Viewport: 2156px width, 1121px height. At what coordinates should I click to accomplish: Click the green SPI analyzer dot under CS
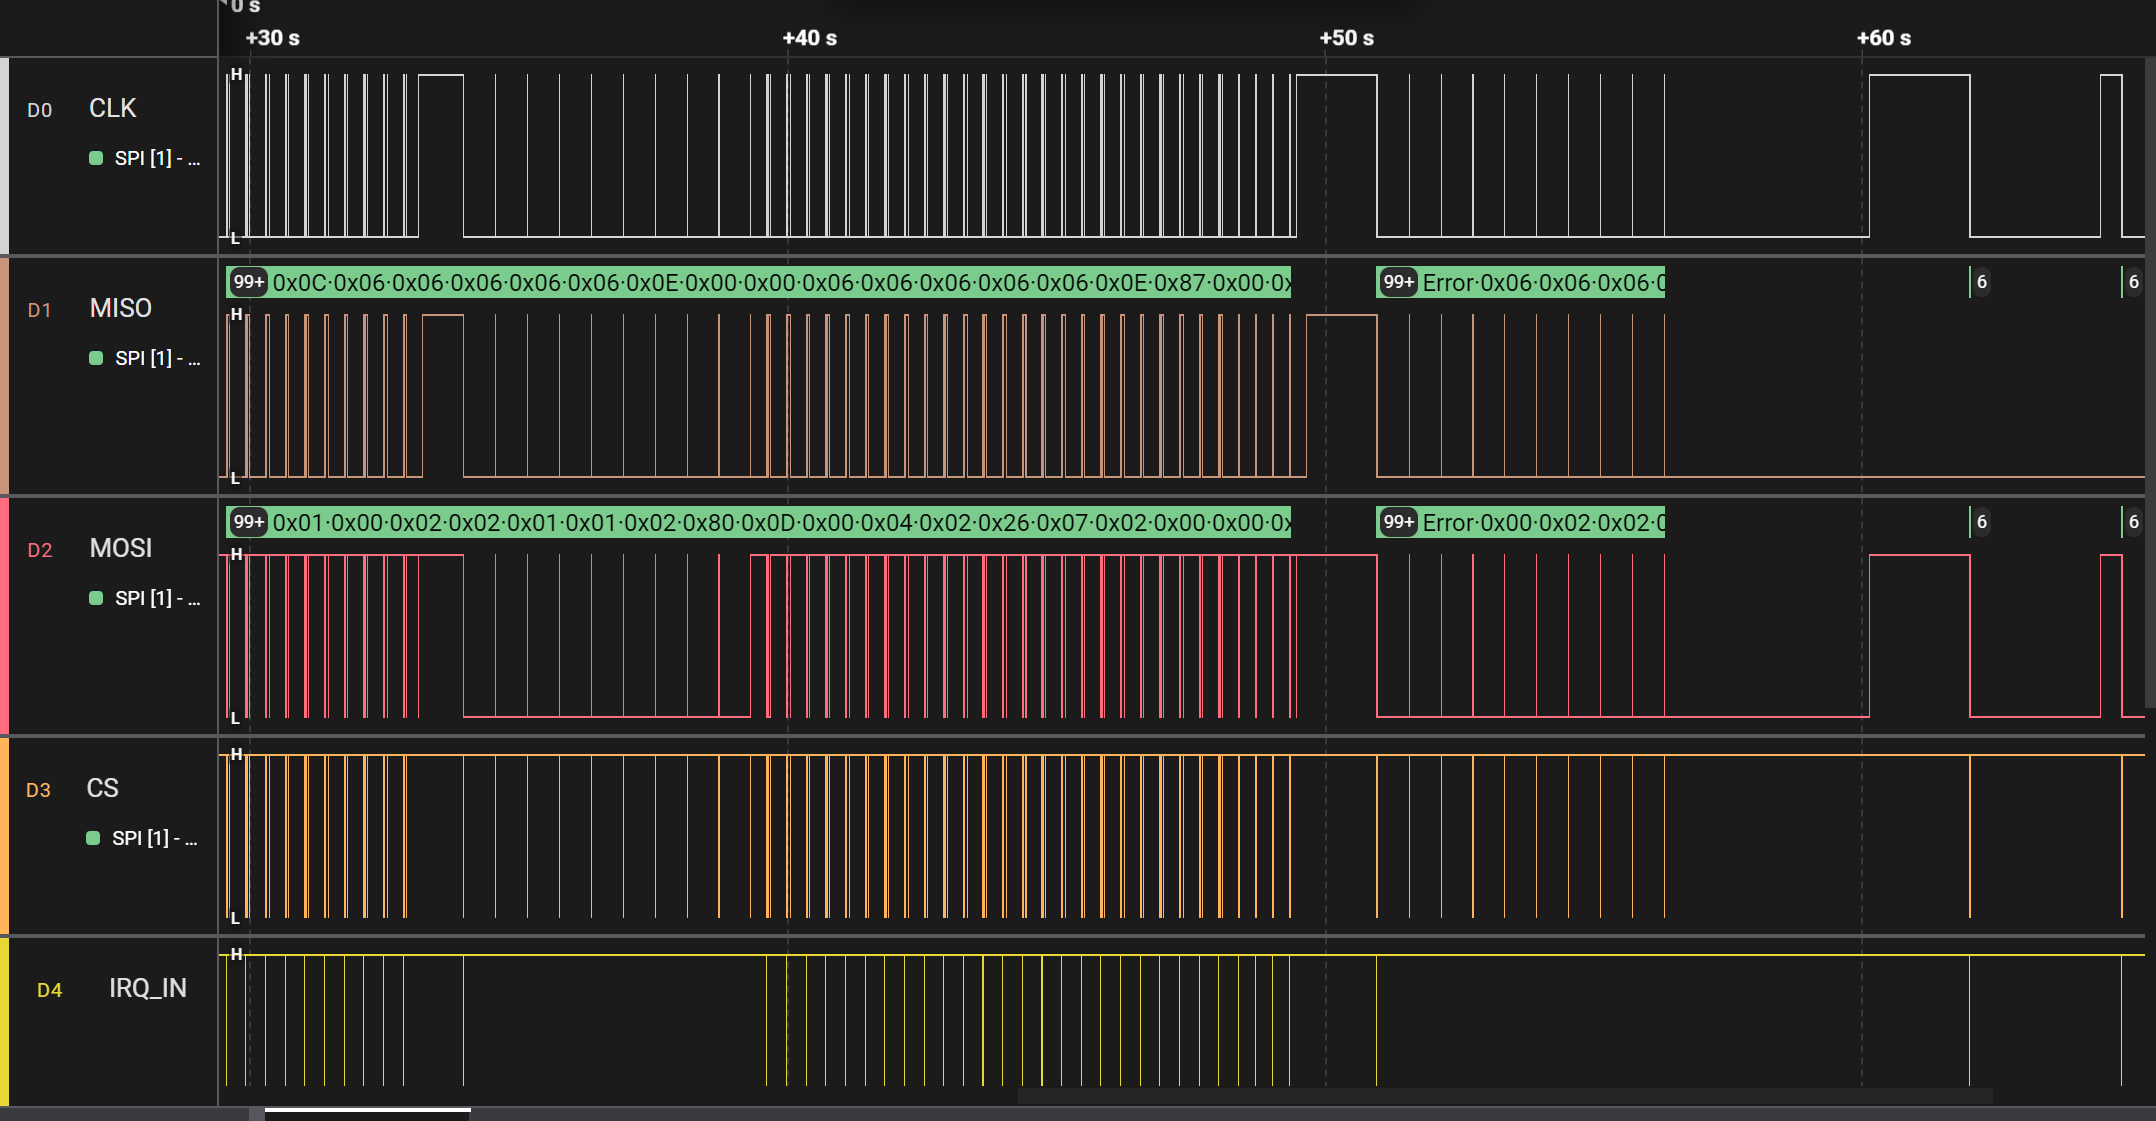(93, 838)
